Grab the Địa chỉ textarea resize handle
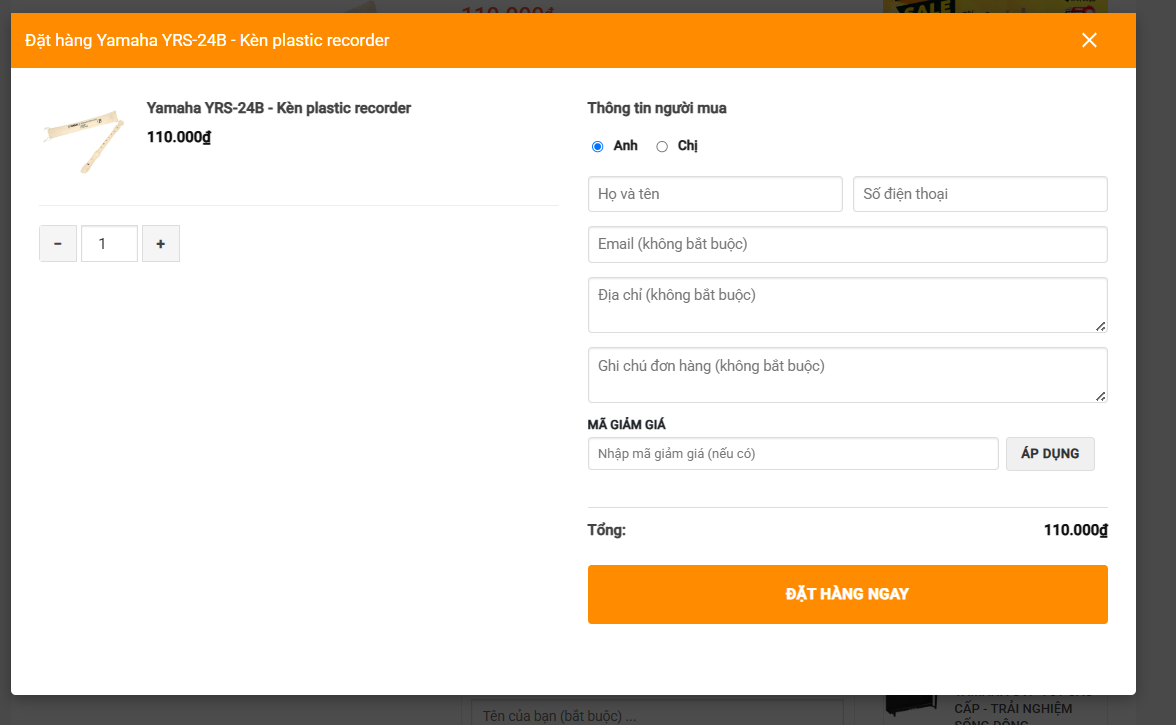The height and width of the screenshot is (725, 1176). (1100, 326)
